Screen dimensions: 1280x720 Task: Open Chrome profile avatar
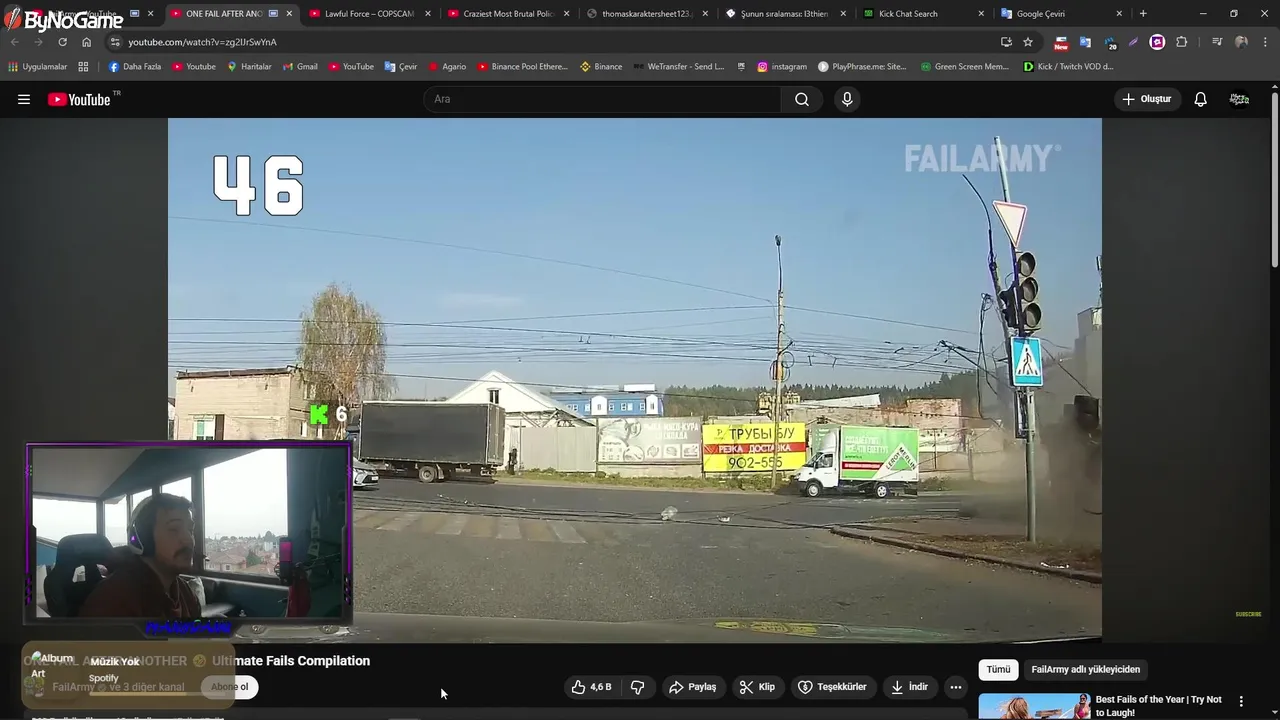[x=1241, y=42]
